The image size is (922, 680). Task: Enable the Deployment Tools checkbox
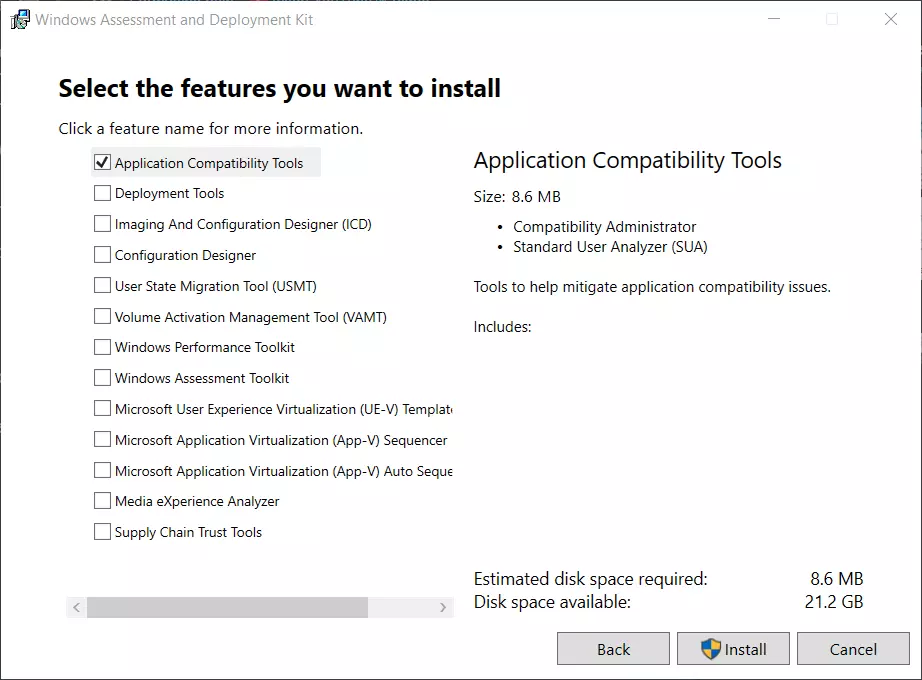pos(102,193)
